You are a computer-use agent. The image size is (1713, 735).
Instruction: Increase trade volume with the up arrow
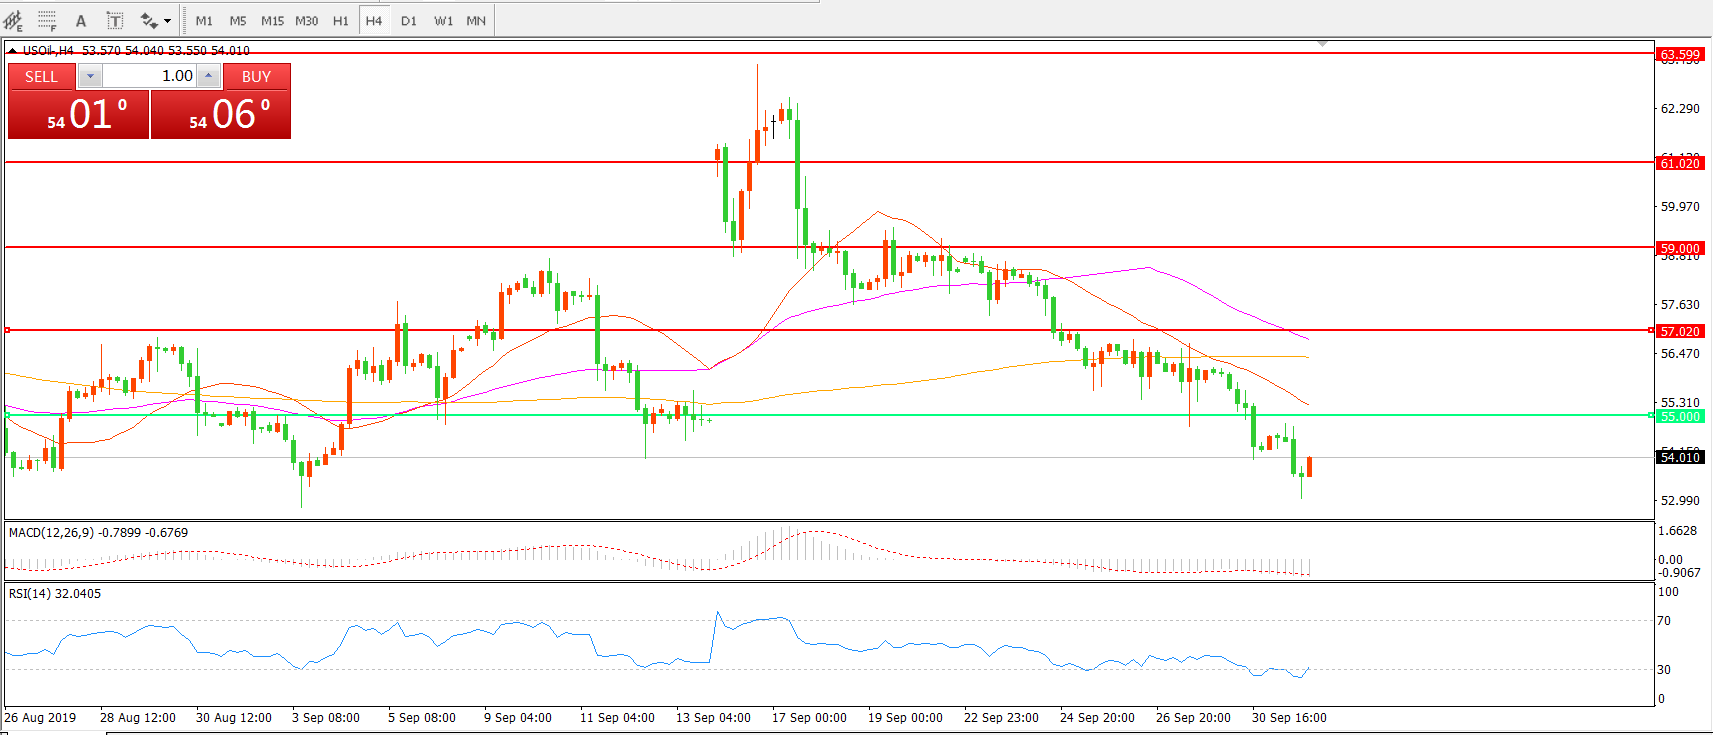(208, 76)
